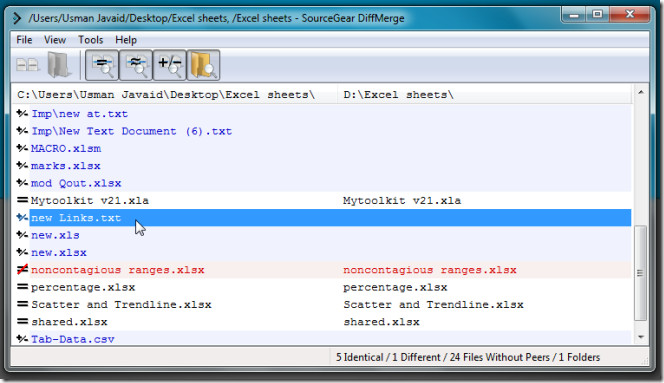
Task: Select right-side Mytoolkit v21.xla entry
Action: [x=402, y=201]
